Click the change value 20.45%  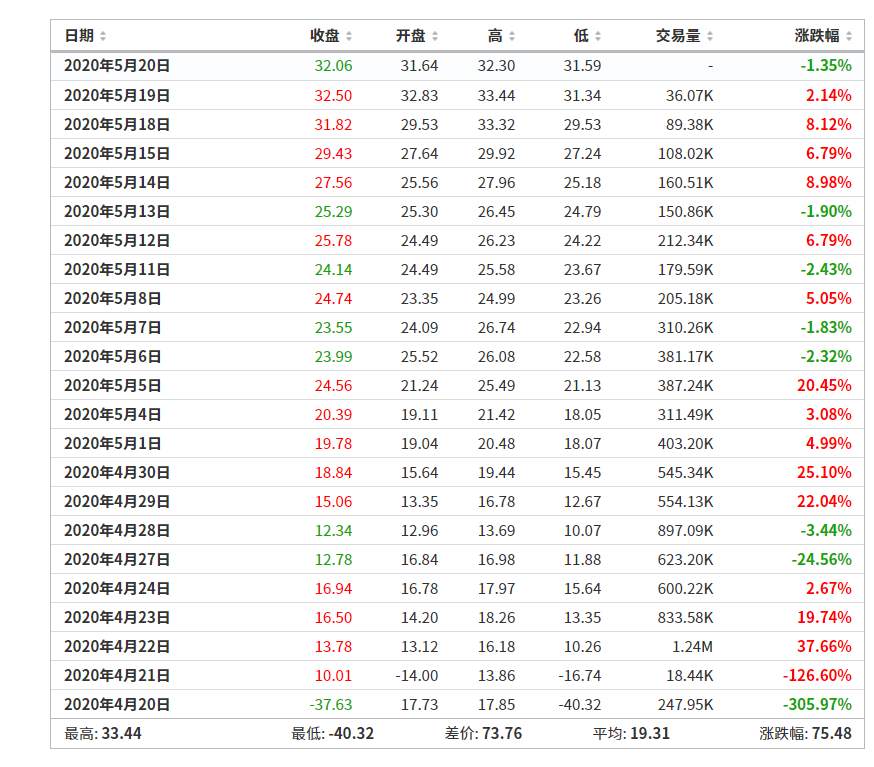pyautogui.click(x=824, y=385)
